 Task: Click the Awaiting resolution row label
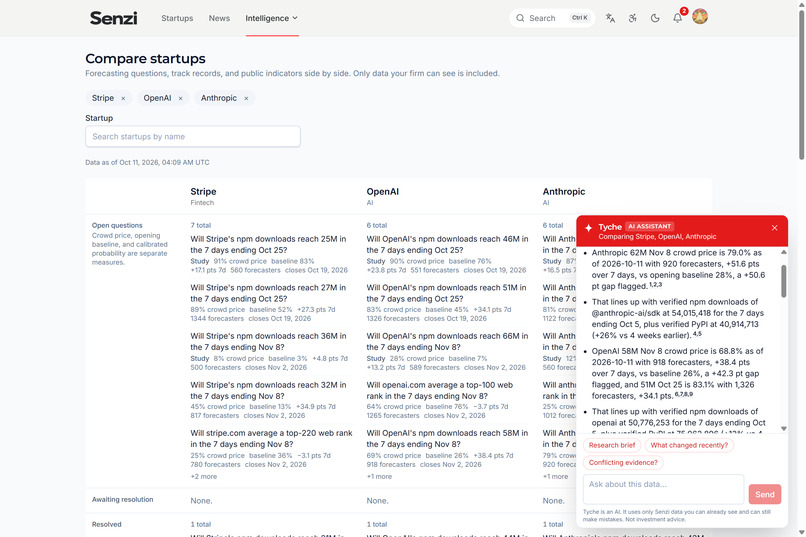pos(122,499)
